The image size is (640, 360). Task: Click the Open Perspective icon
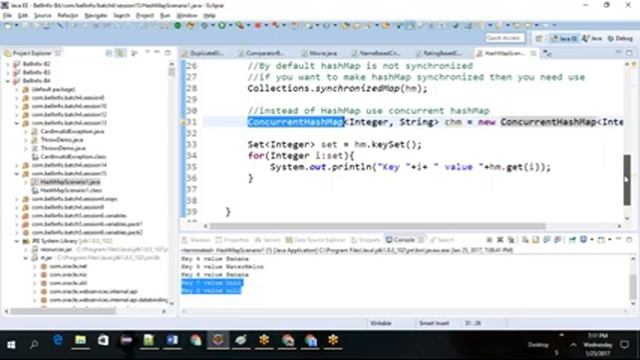pos(539,38)
